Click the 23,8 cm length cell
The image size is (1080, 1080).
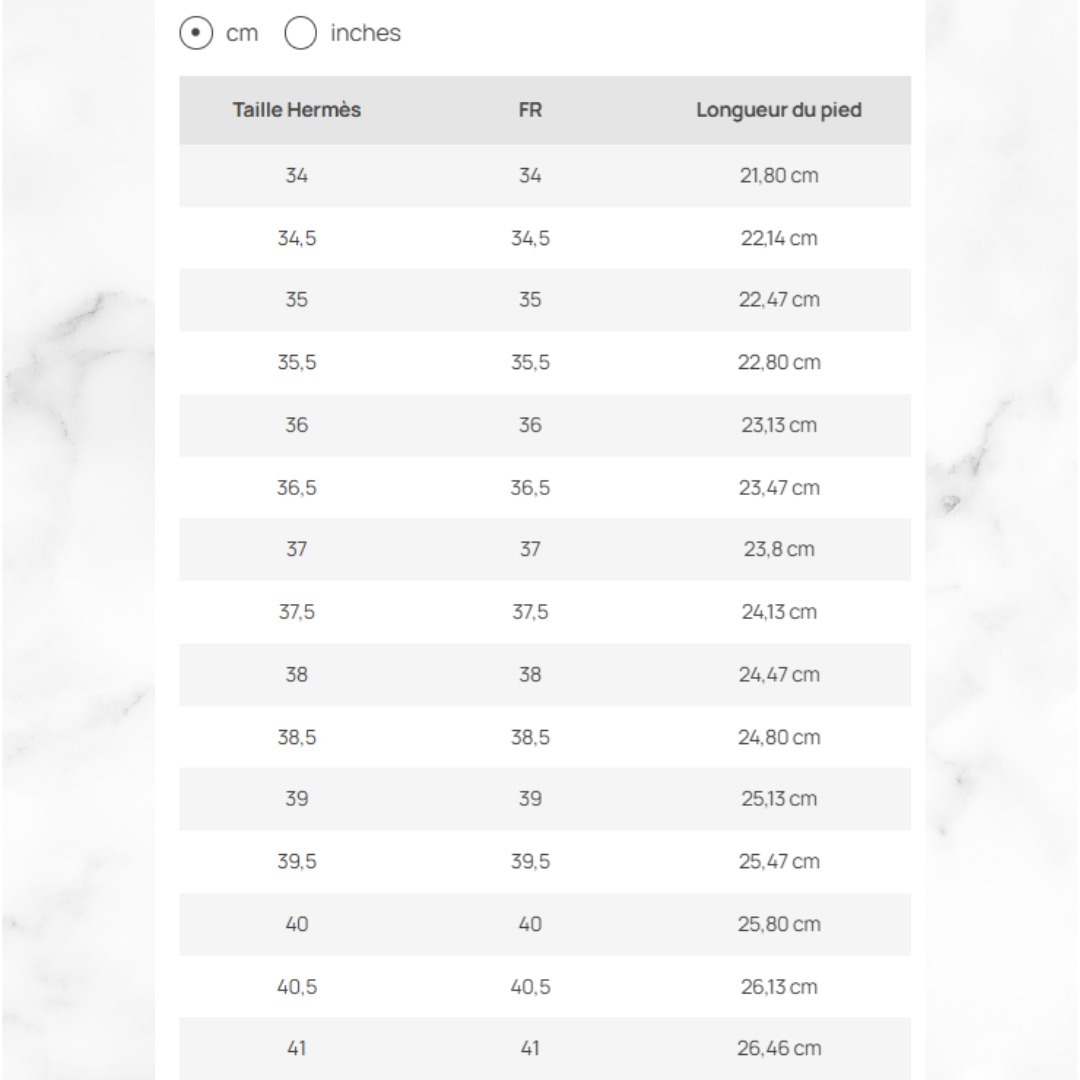point(779,549)
